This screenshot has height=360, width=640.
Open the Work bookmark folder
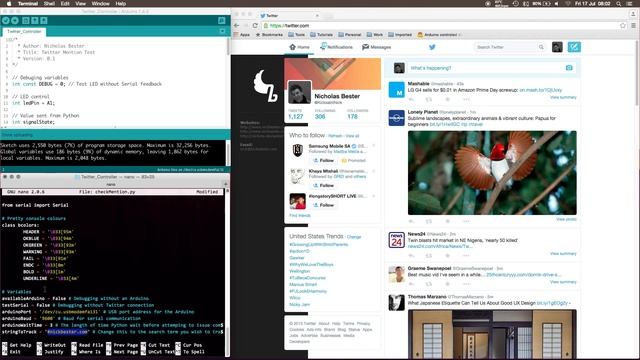tap(375, 35)
